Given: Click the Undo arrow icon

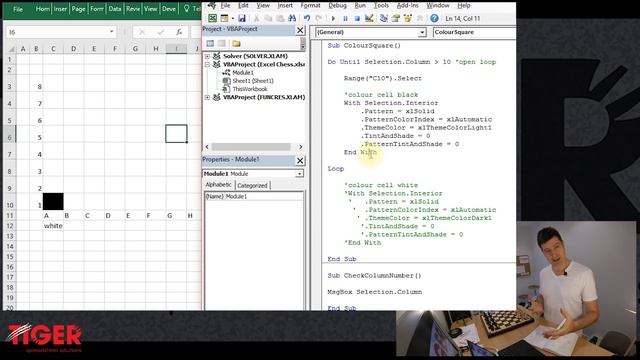Looking at the screenshot, I should 307,18.
